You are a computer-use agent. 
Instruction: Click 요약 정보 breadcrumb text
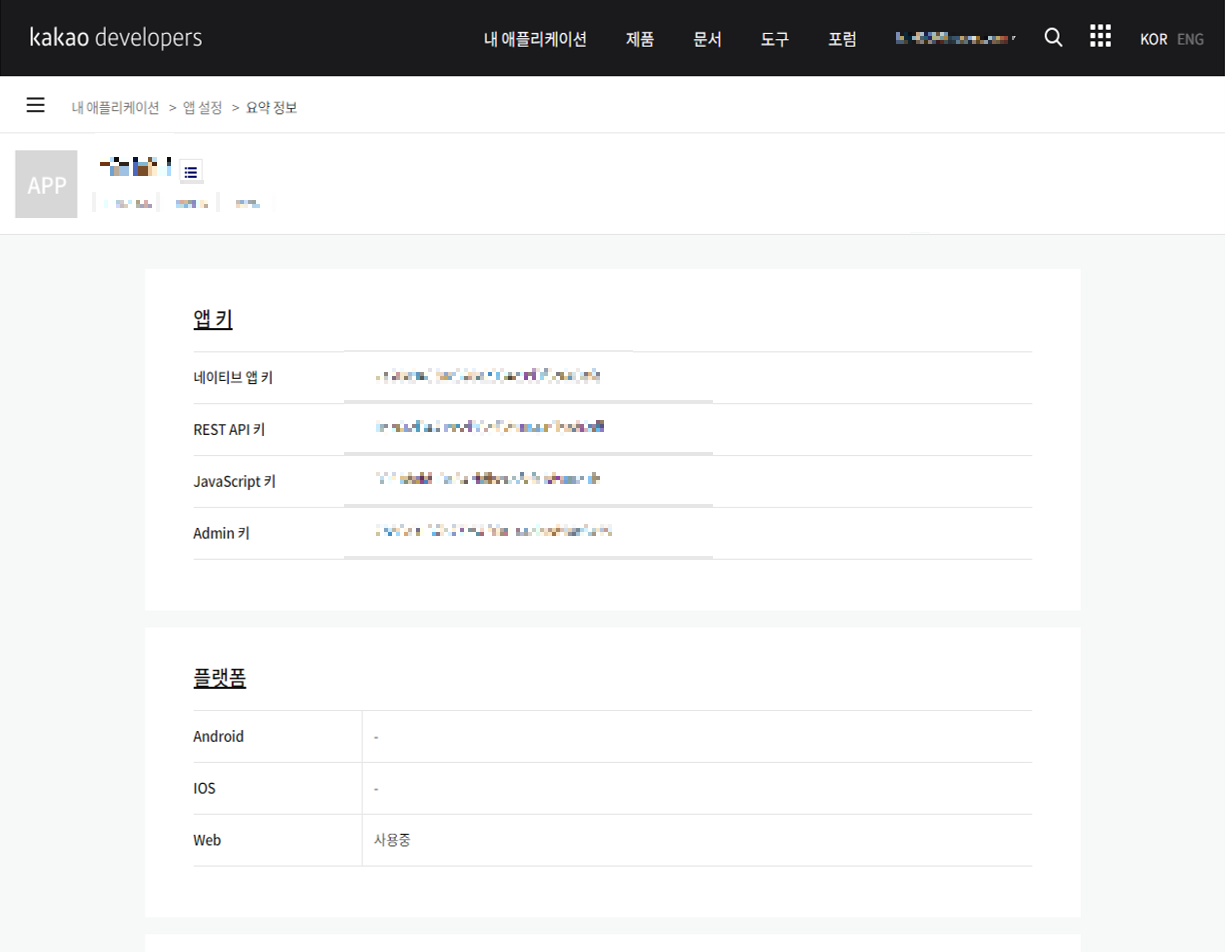(x=271, y=107)
